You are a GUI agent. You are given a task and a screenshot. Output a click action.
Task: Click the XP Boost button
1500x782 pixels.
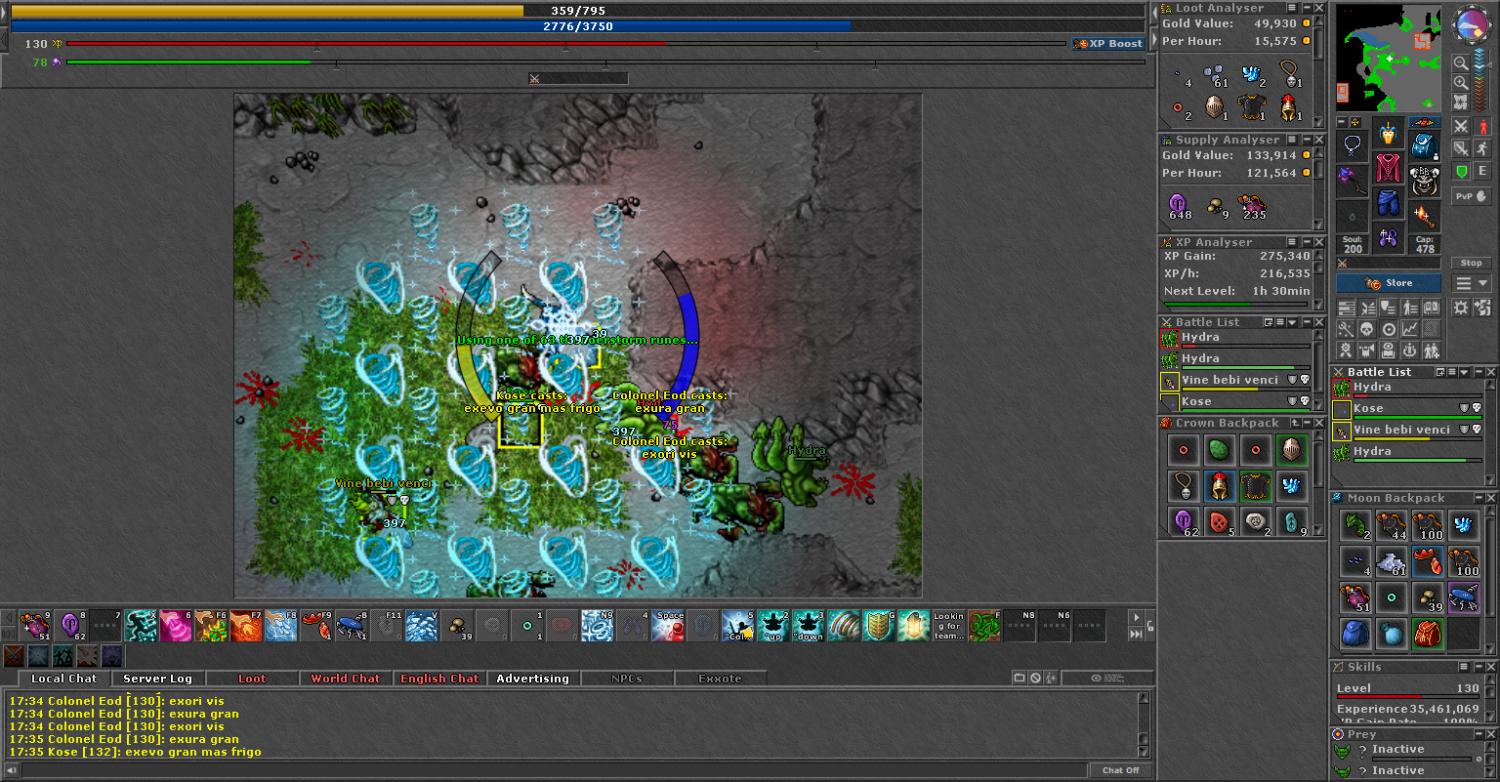click(1108, 44)
